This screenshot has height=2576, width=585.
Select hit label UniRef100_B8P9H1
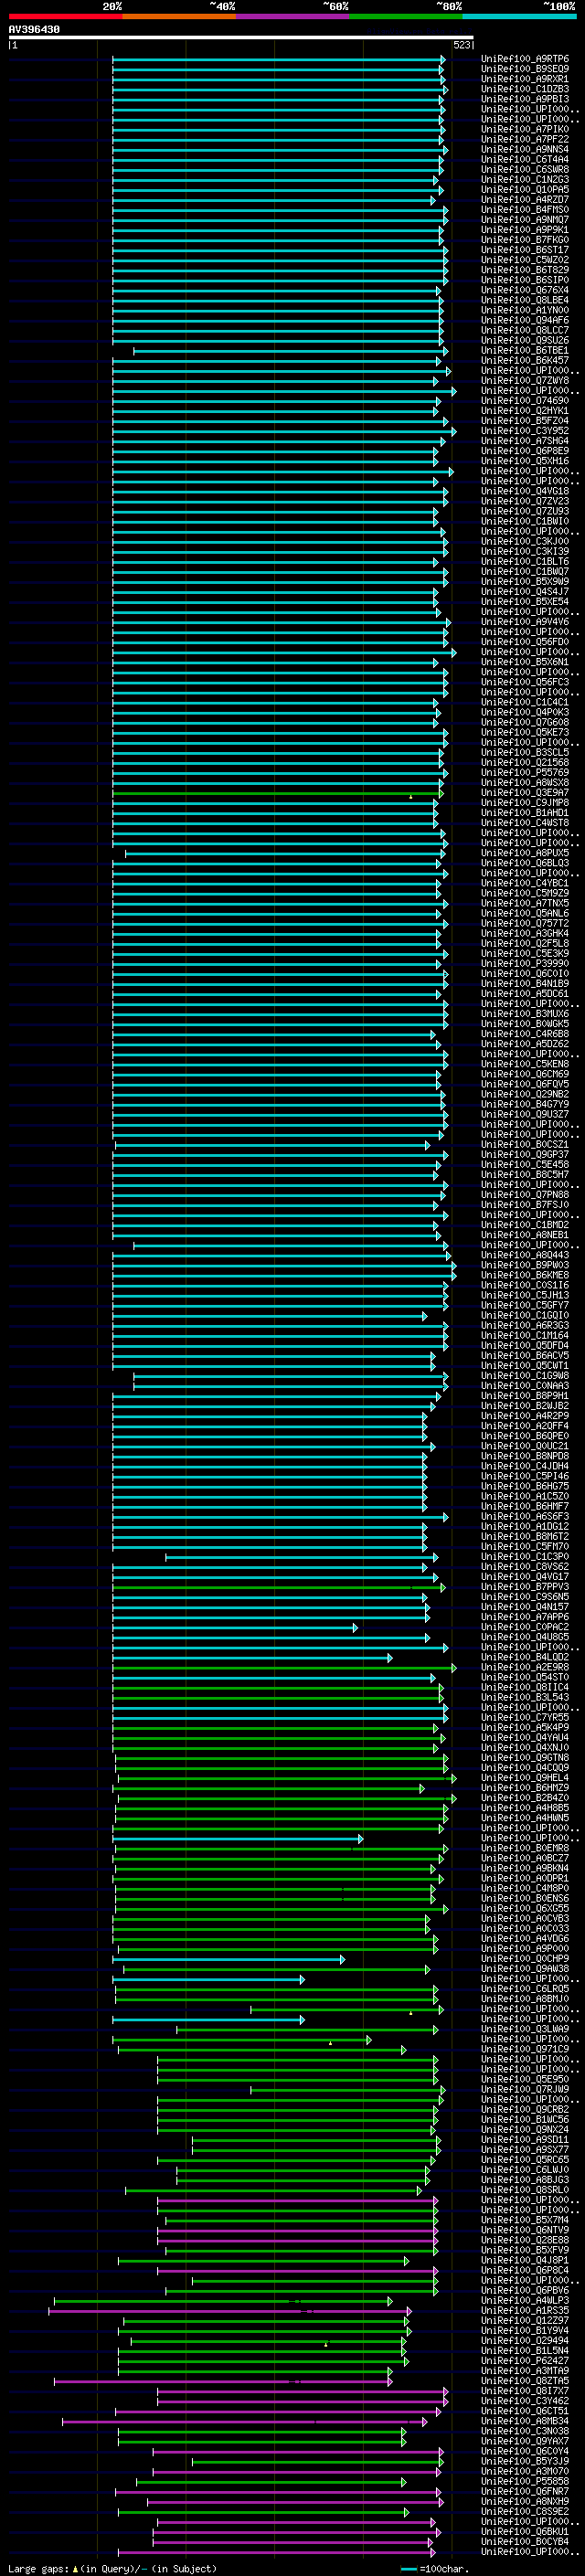(525, 1395)
